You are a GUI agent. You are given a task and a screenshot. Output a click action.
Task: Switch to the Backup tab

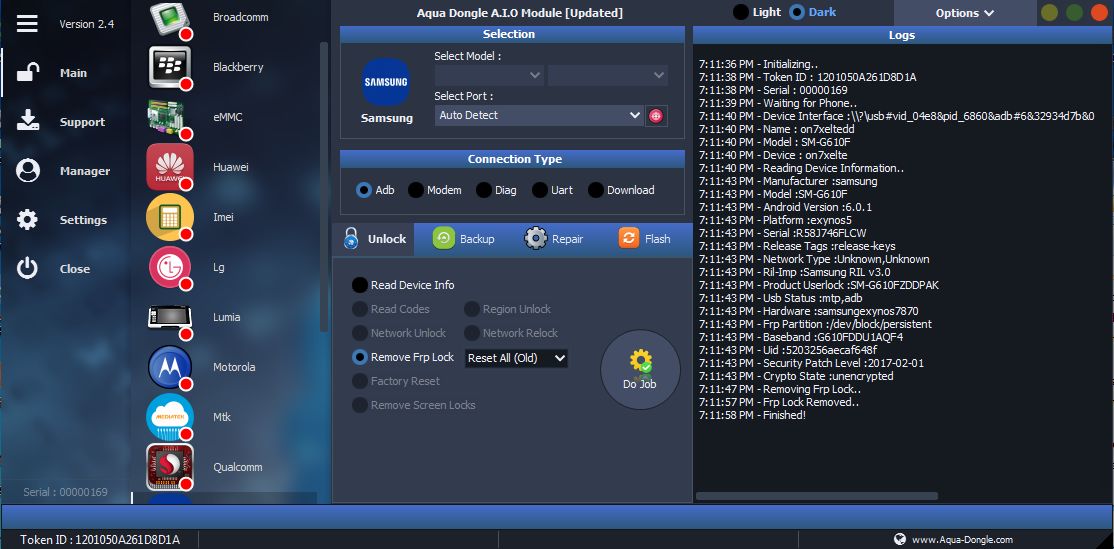pos(464,239)
